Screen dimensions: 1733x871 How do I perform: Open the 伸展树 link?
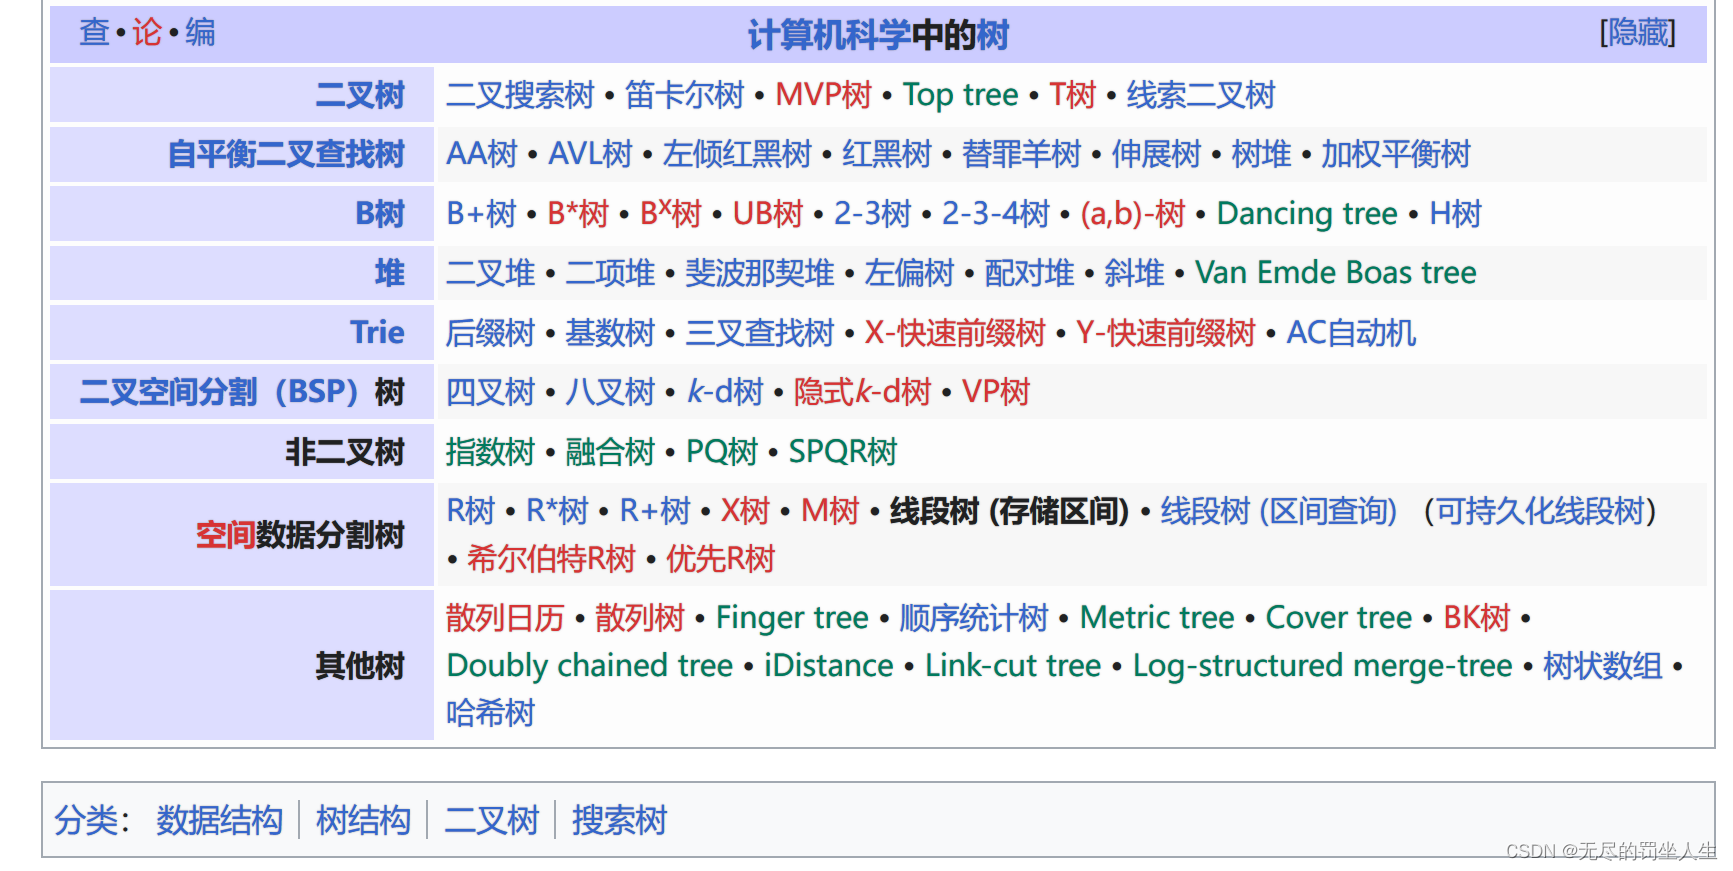coord(1157,154)
